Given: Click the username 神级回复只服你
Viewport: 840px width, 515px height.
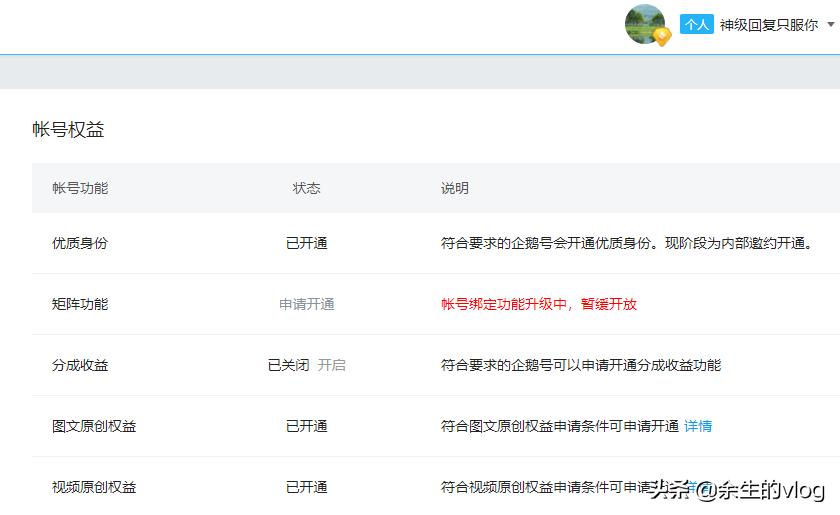Looking at the screenshot, I should [769, 25].
